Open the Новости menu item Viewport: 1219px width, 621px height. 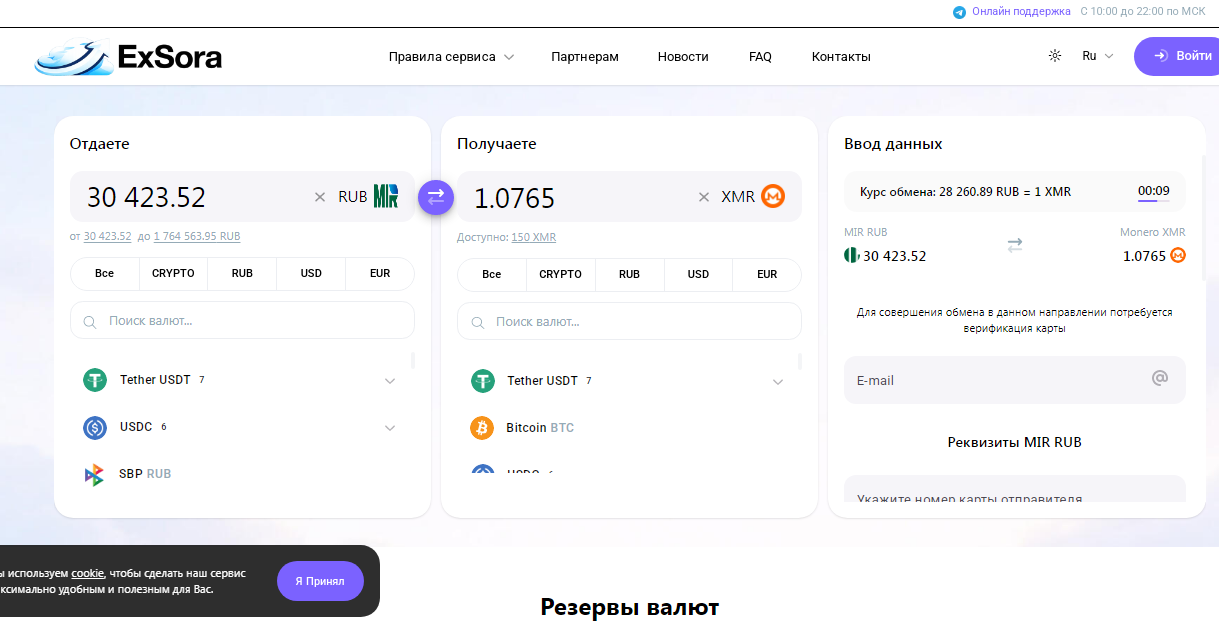pyautogui.click(x=683, y=57)
